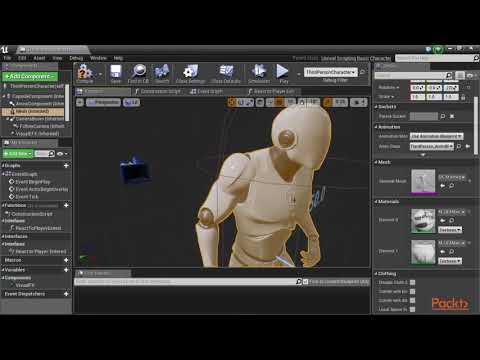The height and width of the screenshot is (360, 480).
Task: Click magnifier icon next to Anim Class
Action: click(x=459, y=146)
